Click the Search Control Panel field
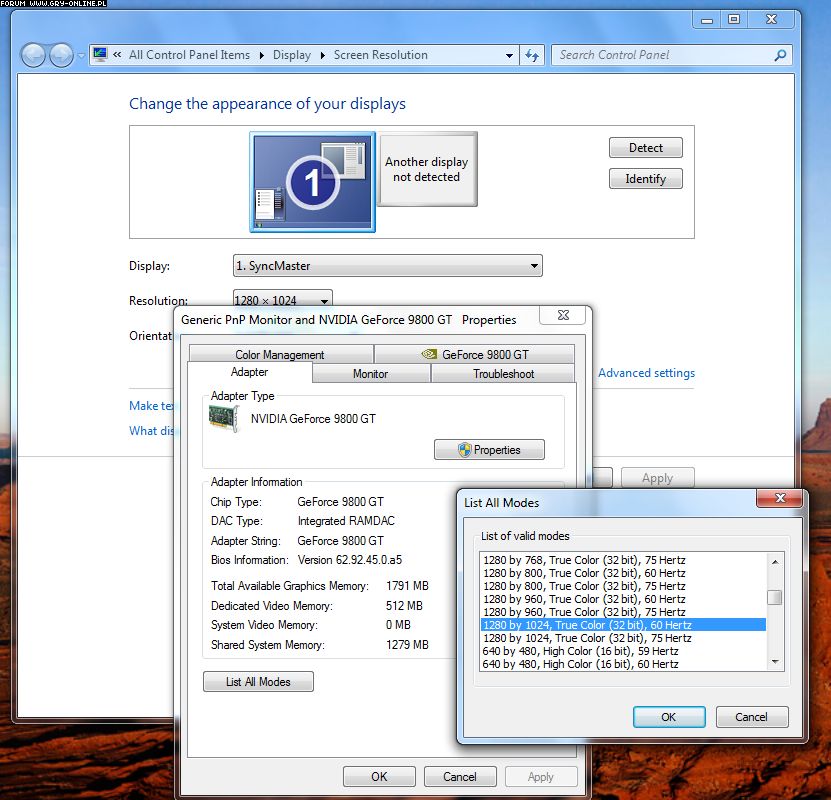 (671, 55)
